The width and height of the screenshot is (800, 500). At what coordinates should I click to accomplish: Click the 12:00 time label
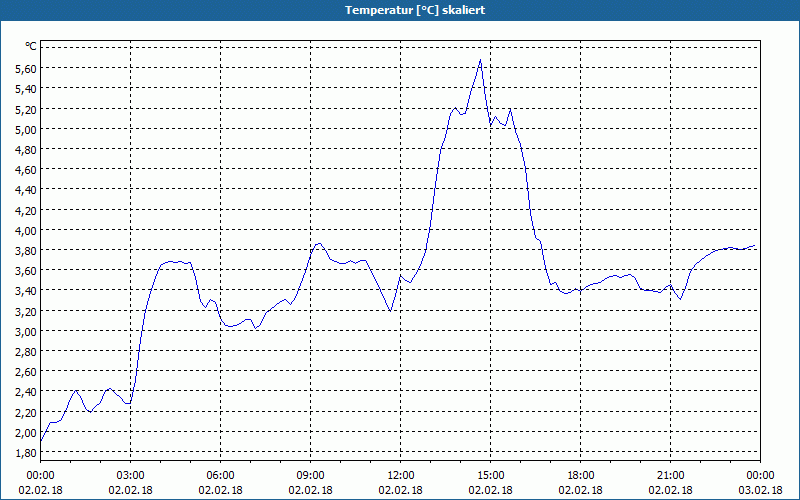point(401,476)
